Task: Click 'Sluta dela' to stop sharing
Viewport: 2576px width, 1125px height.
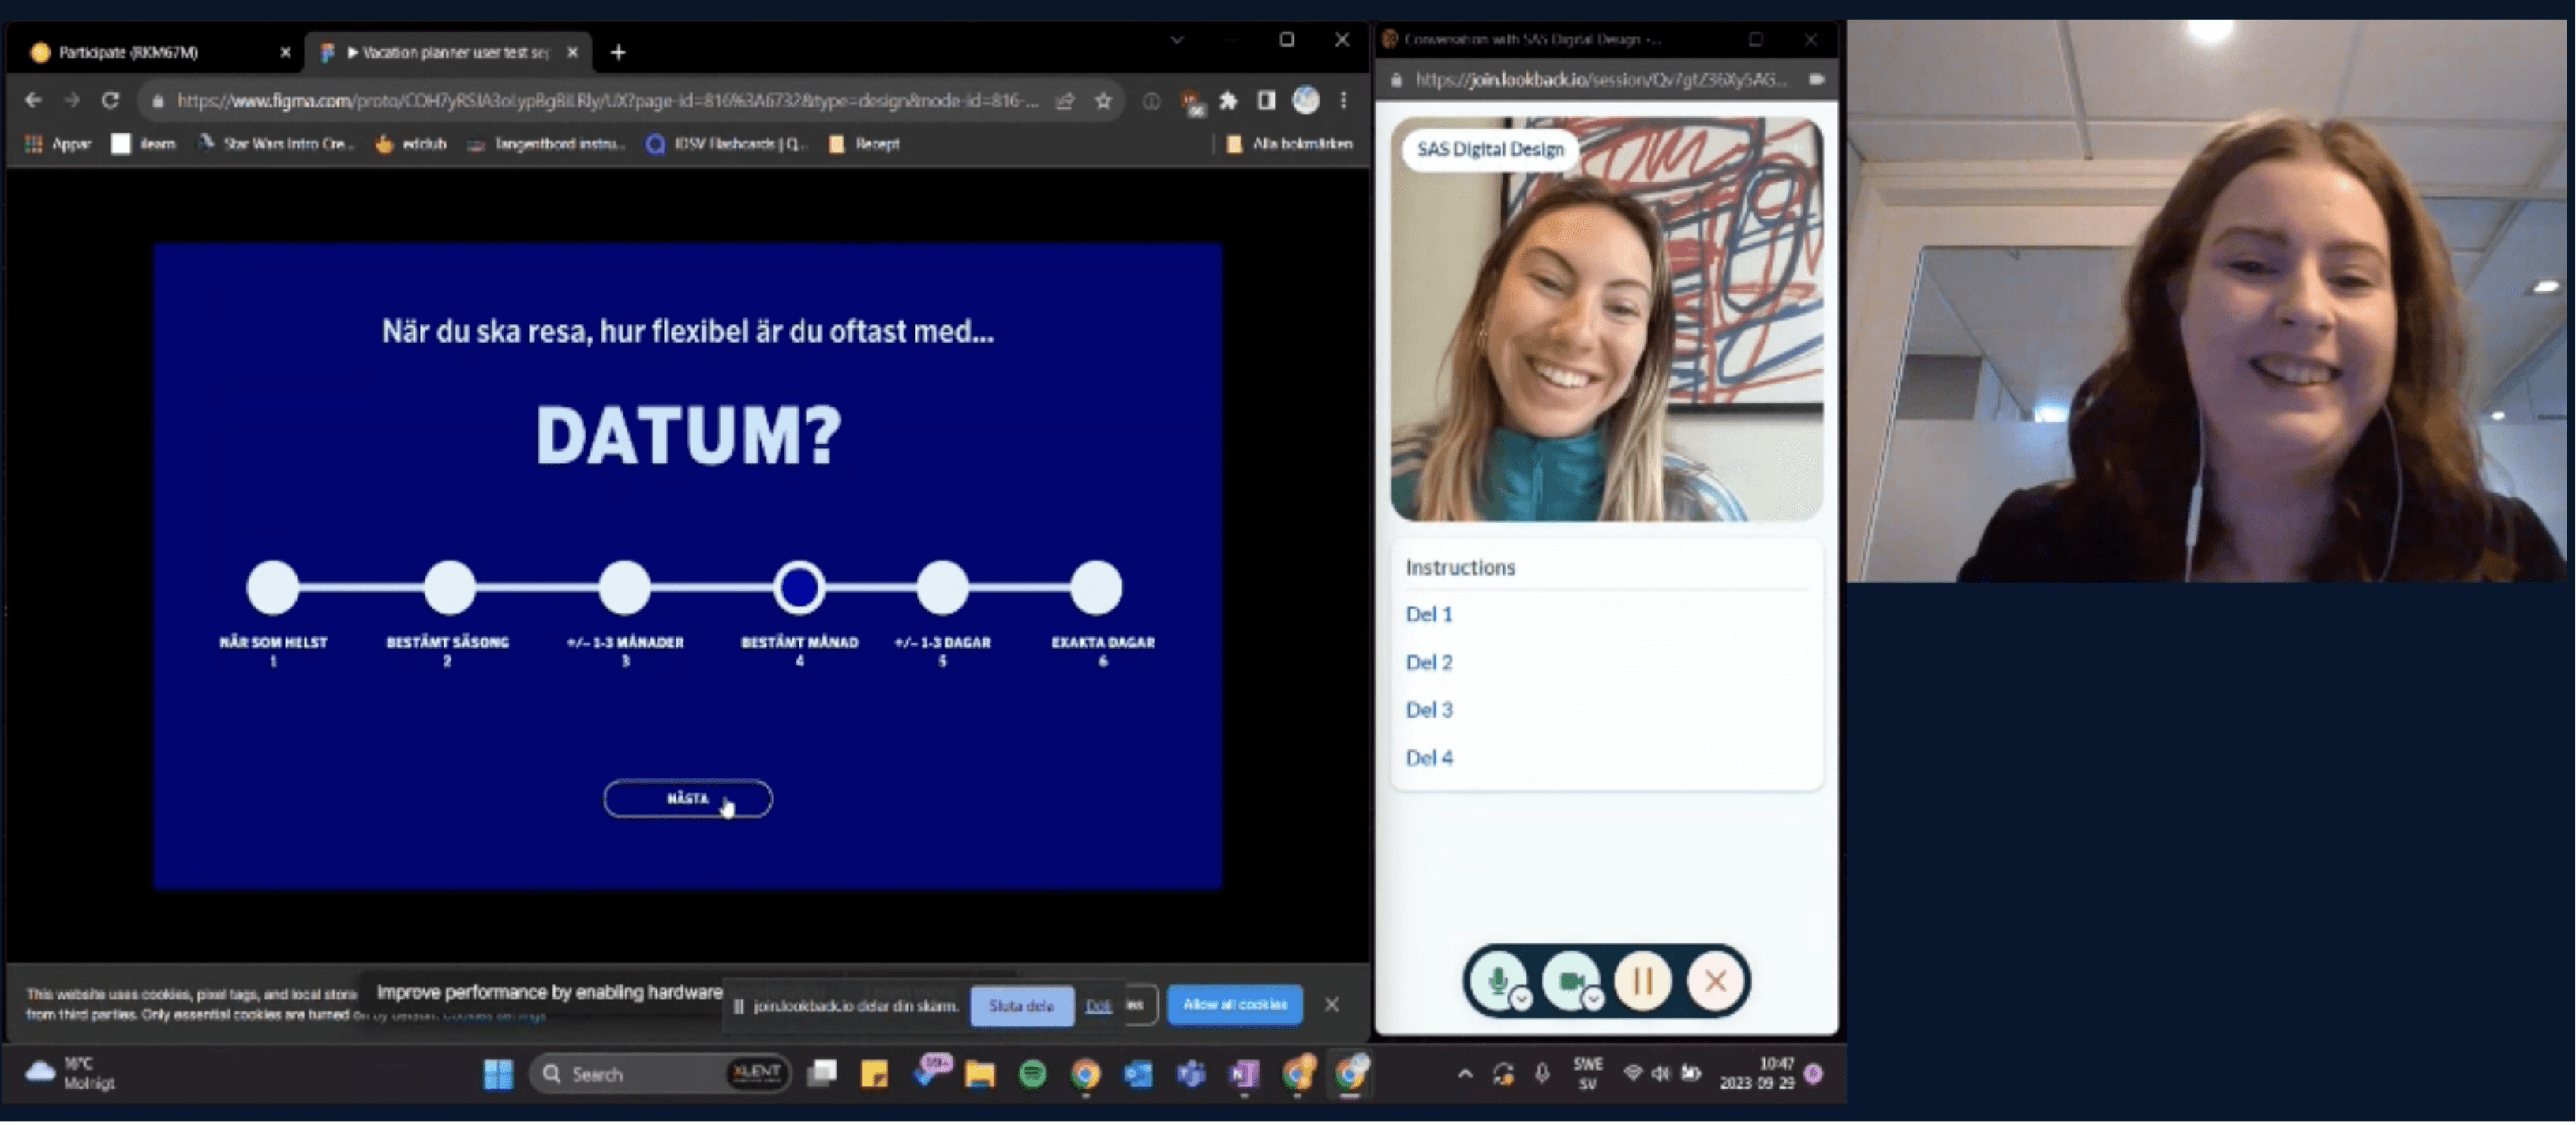Action: (1020, 1006)
